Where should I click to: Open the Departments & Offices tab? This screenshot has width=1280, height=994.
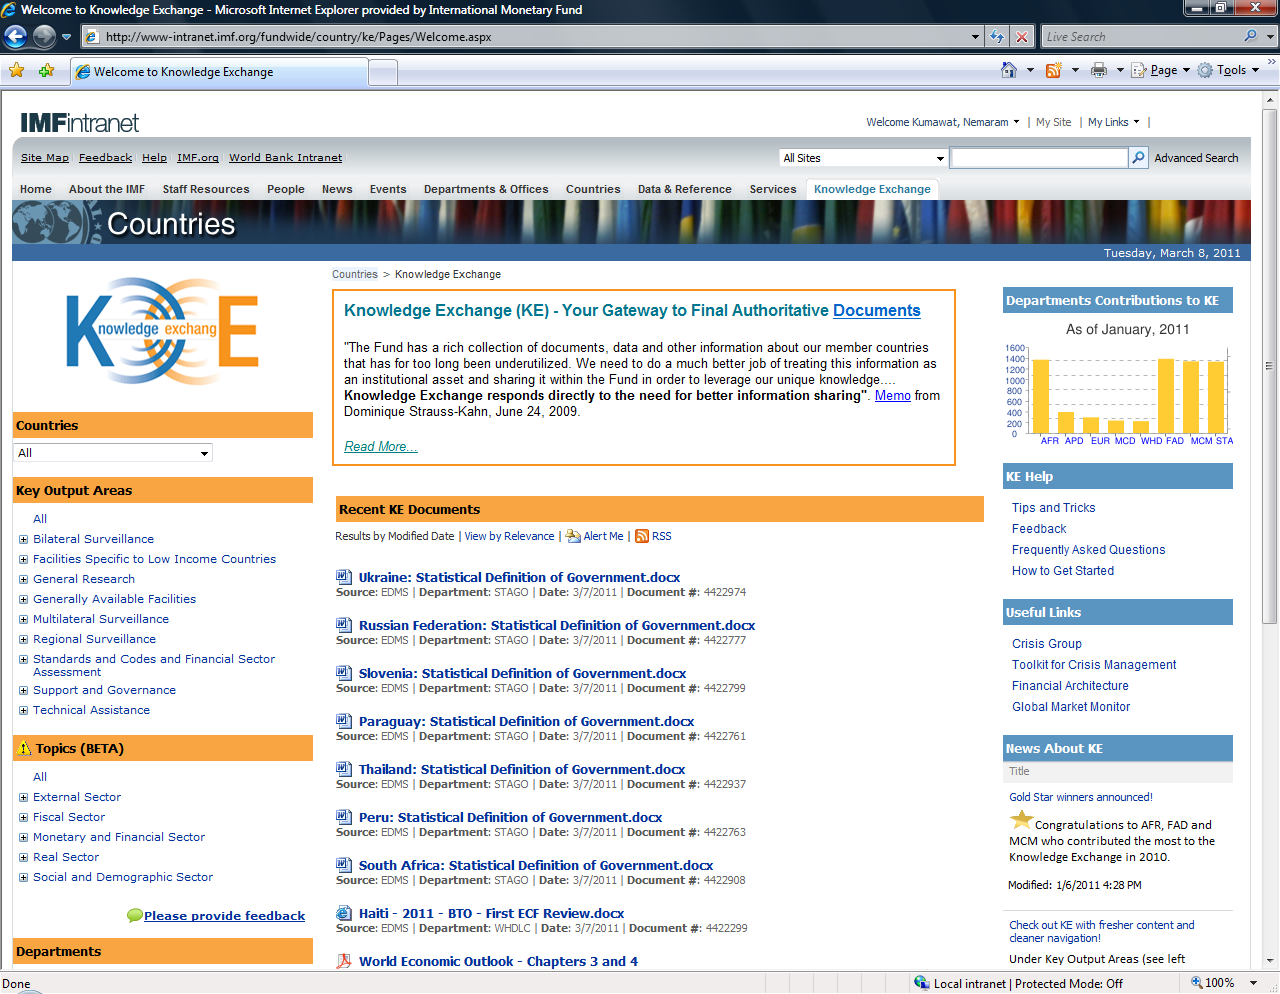point(486,189)
